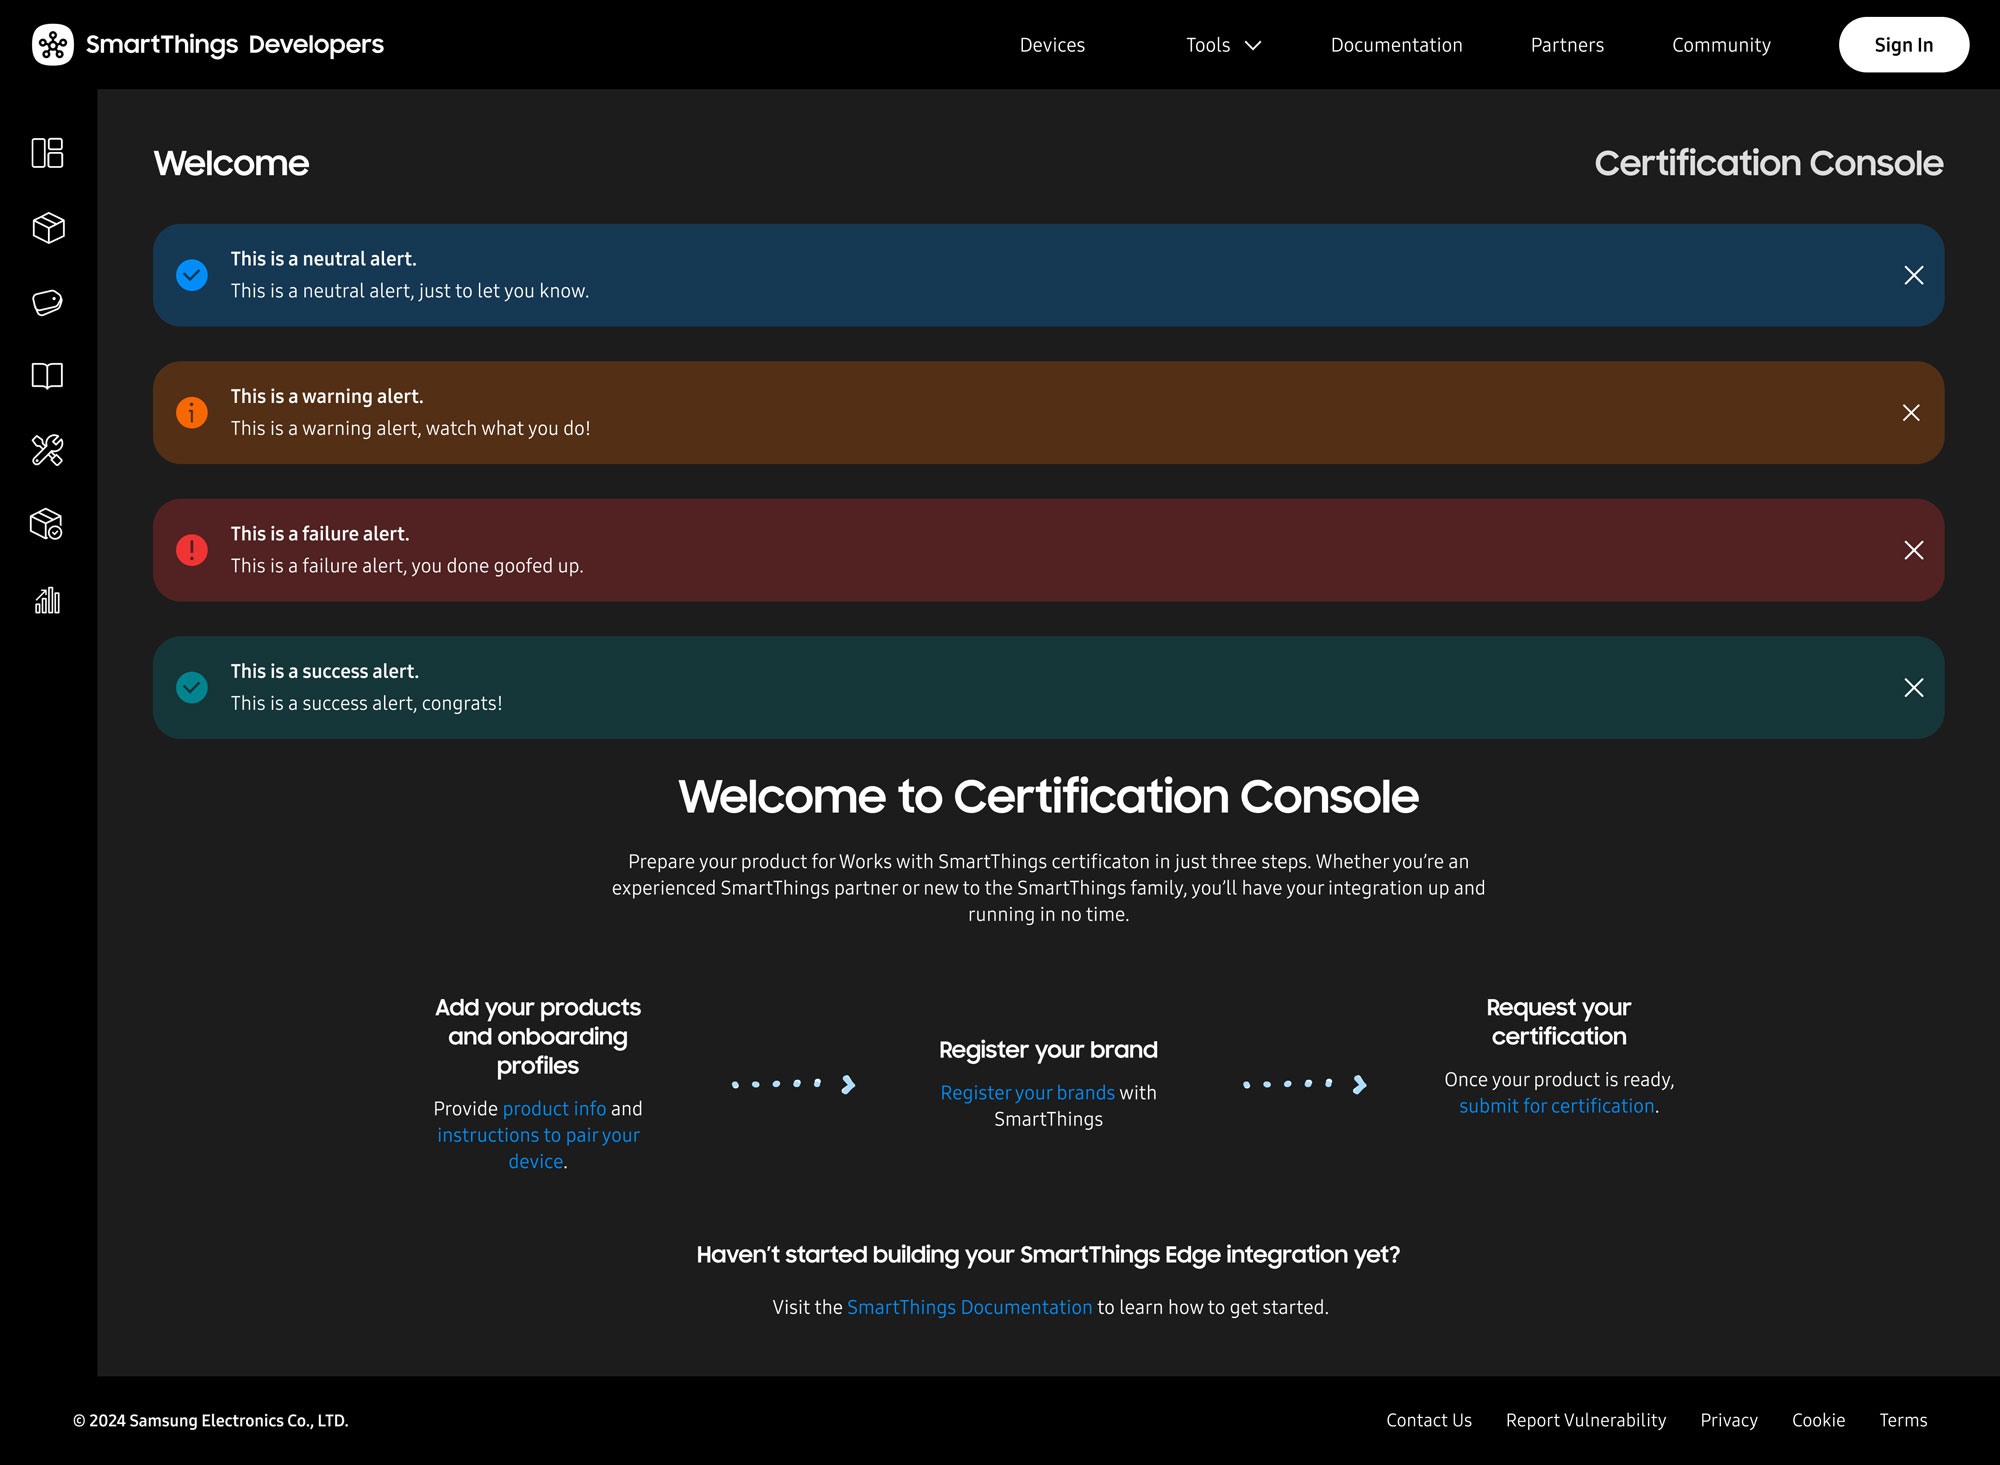Click the Sign In button
2000x1465 pixels.
(1904, 45)
